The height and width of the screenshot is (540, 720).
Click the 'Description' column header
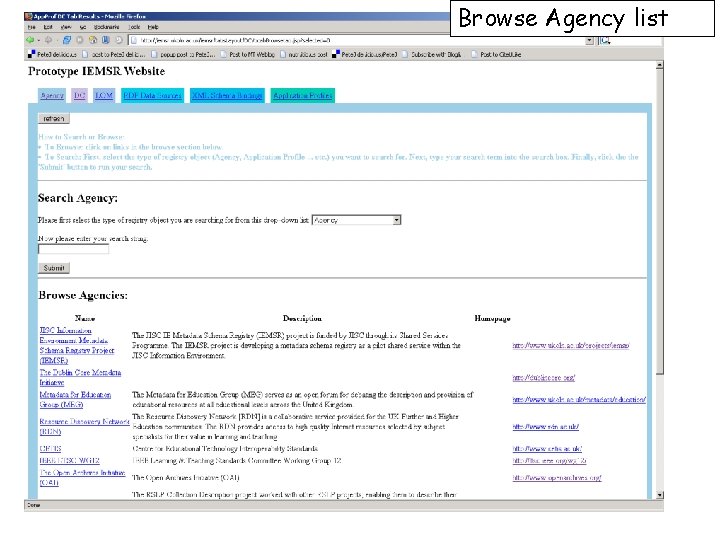click(x=302, y=318)
